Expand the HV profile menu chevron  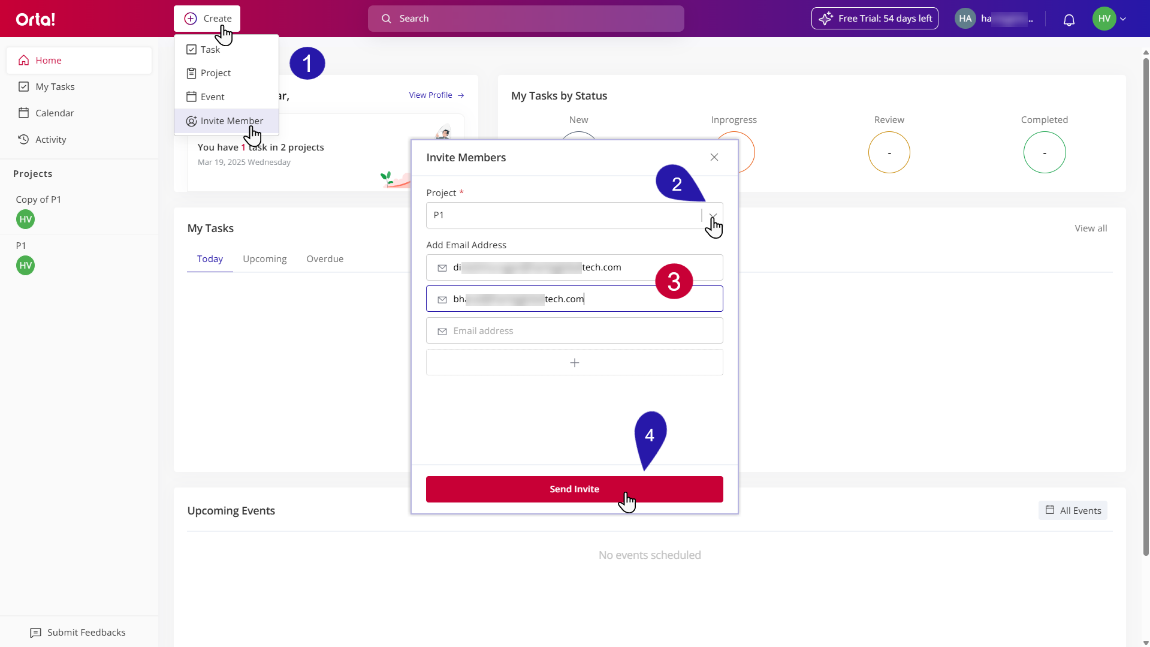1123,19
